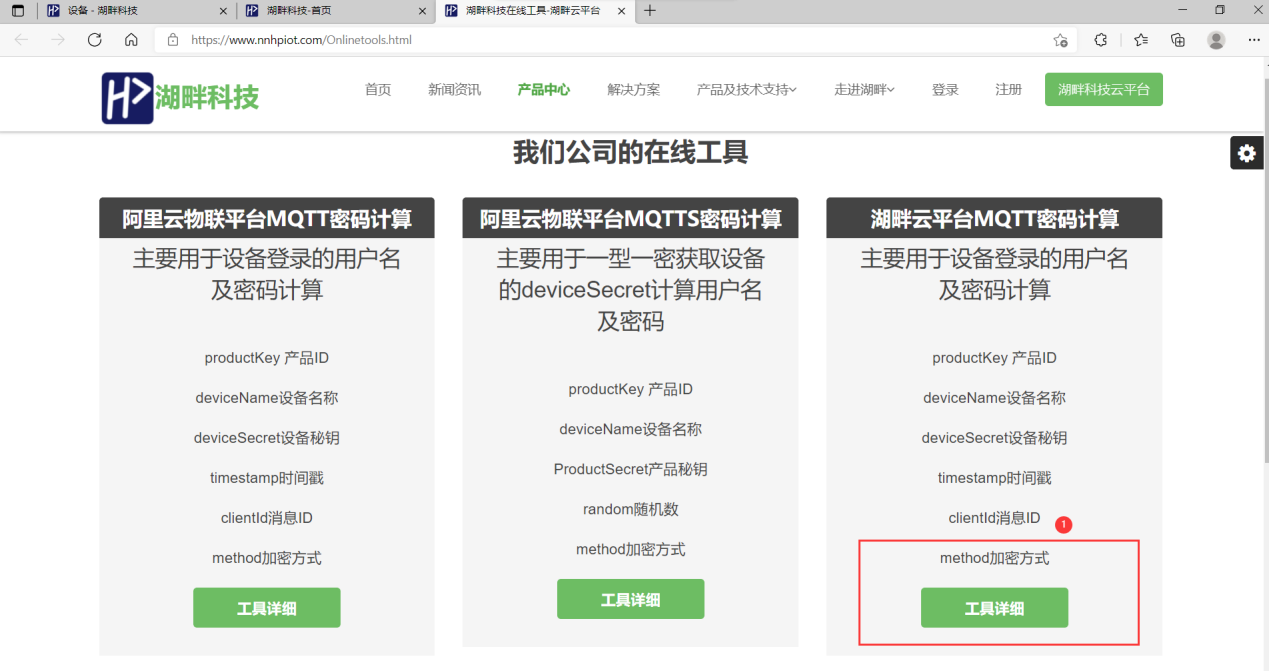Click the browser back arrow
Image resolution: width=1269 pixels, height=671 pixels.
(x=21, y=40)
